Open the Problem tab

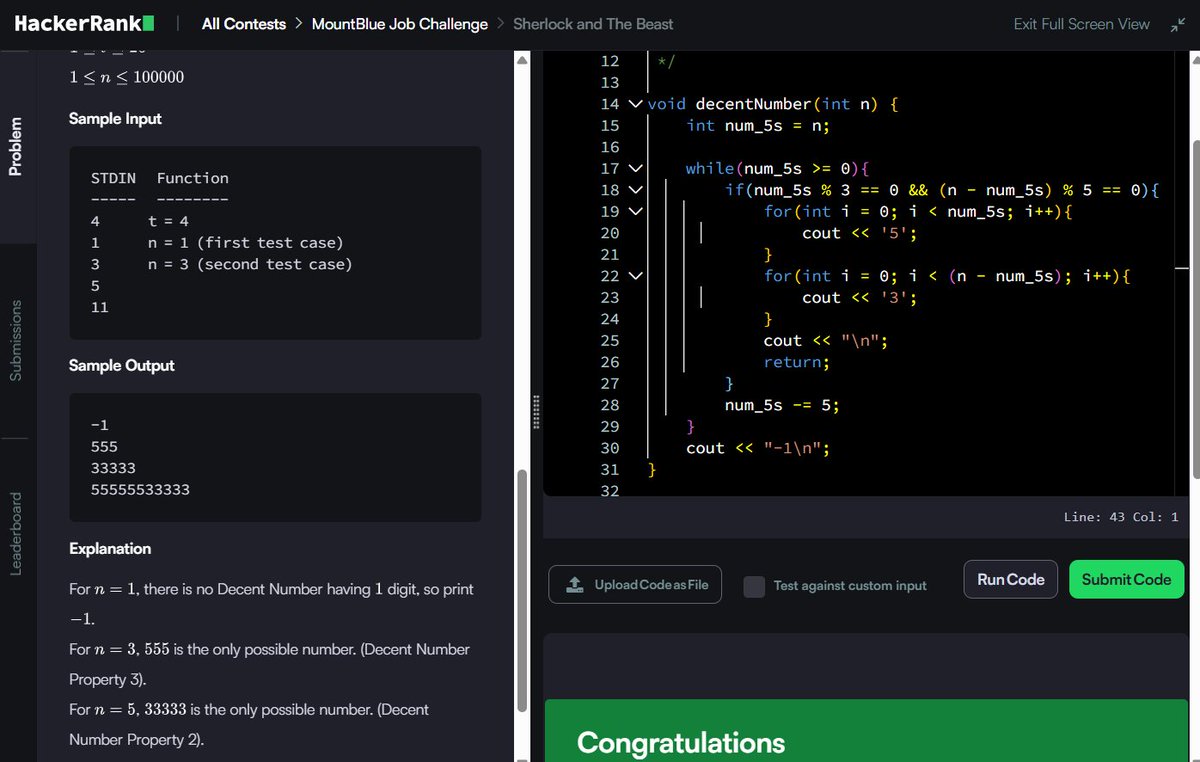click(15, 146)
